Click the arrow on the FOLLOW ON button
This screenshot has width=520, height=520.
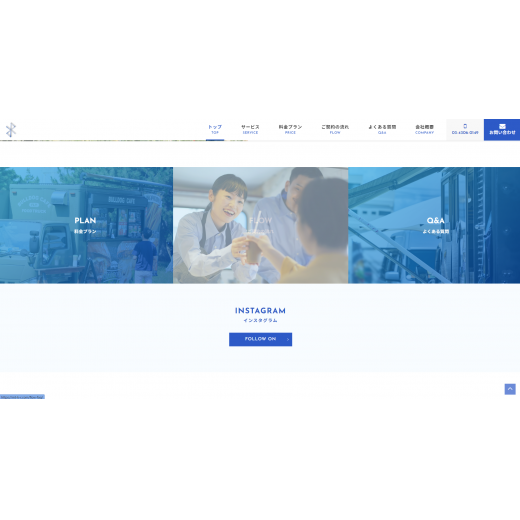coord(288,339)
